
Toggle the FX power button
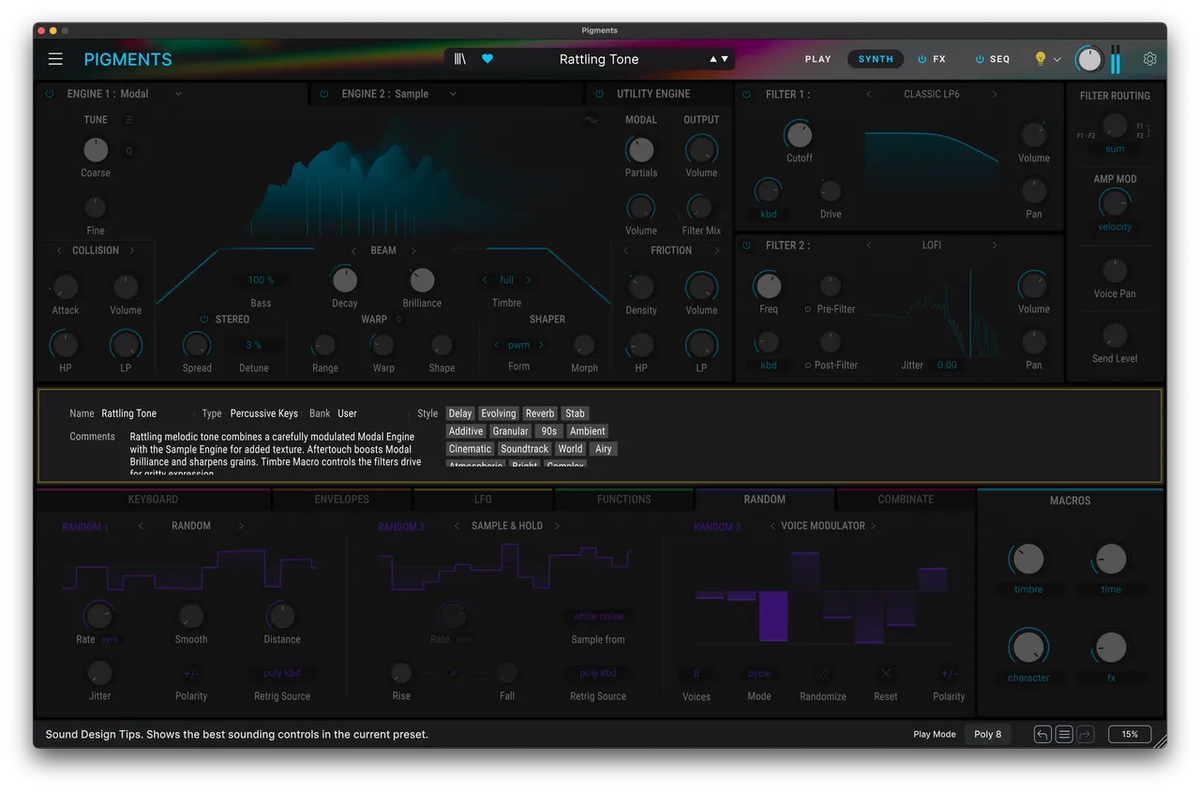click(x=922, y=59)
